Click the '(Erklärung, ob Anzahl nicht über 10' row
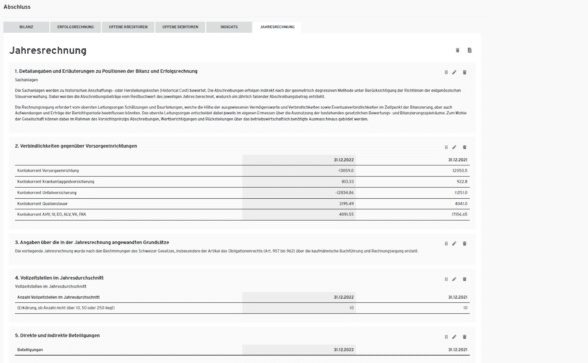 [242, 308]
